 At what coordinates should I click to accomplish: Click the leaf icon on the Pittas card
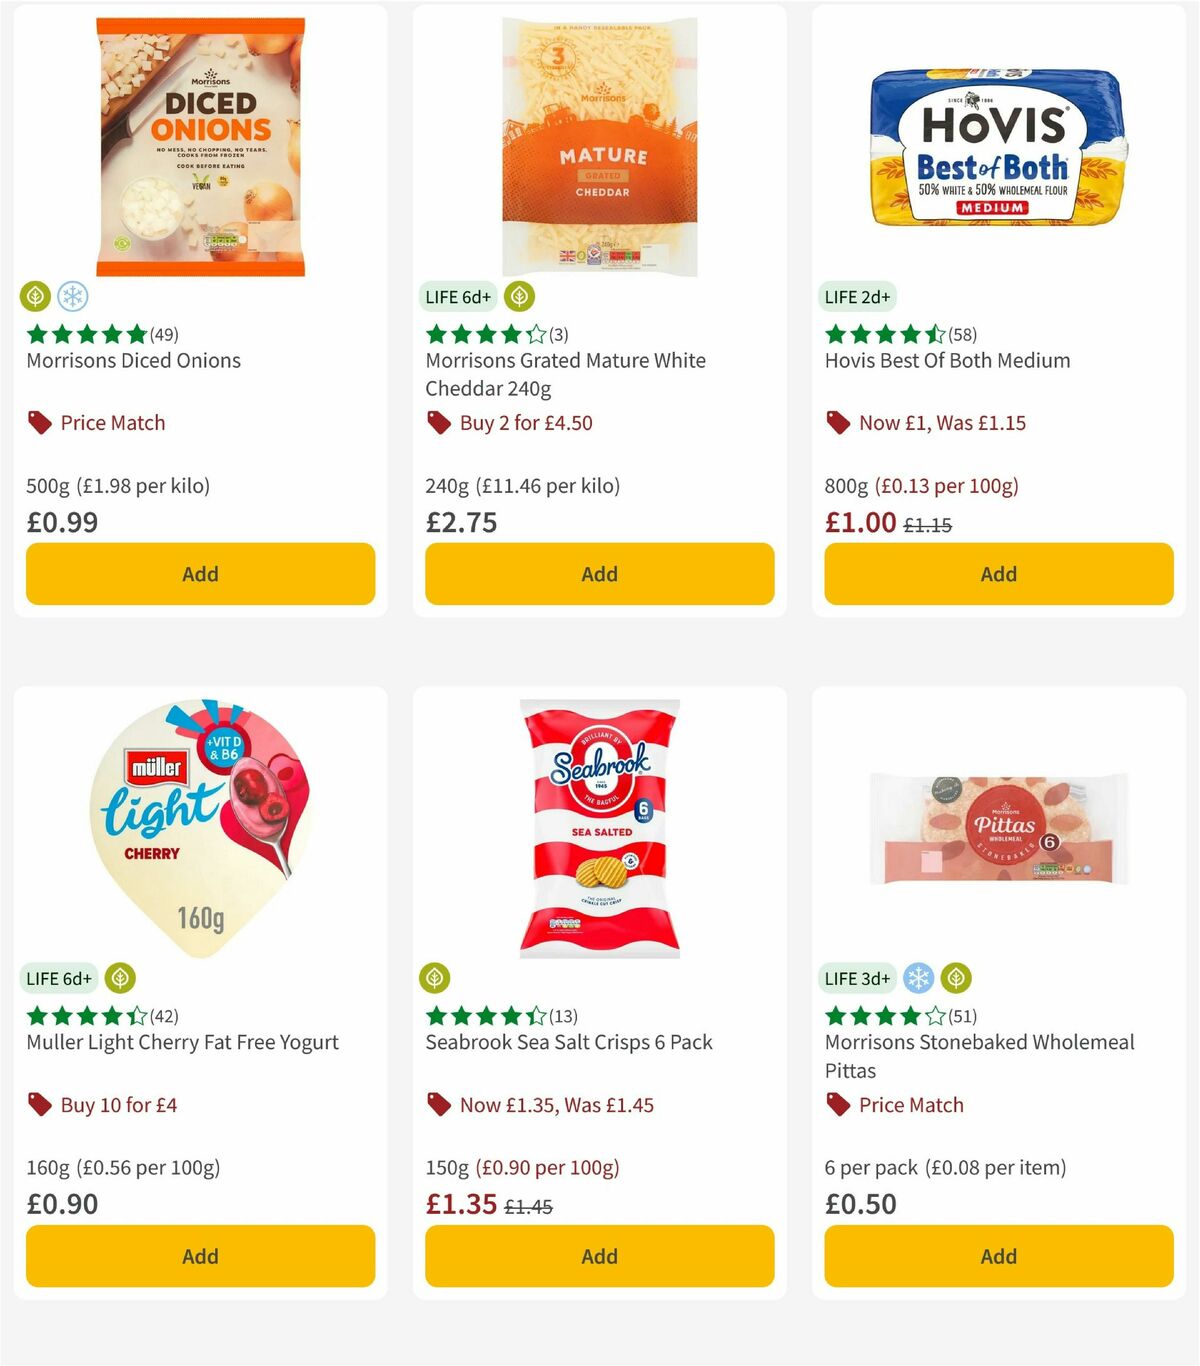(x=955, y=978)
